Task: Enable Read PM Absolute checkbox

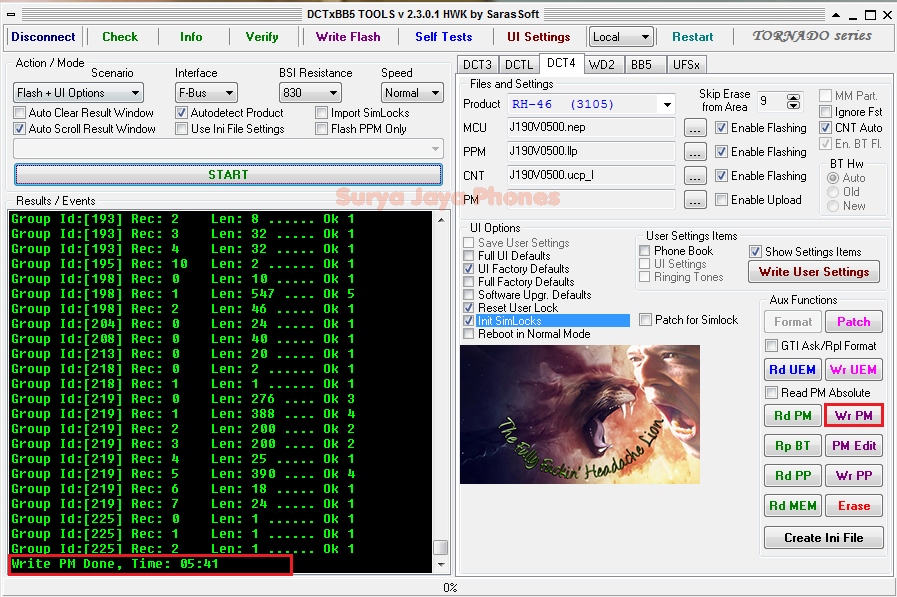Action: coord(771,392)
